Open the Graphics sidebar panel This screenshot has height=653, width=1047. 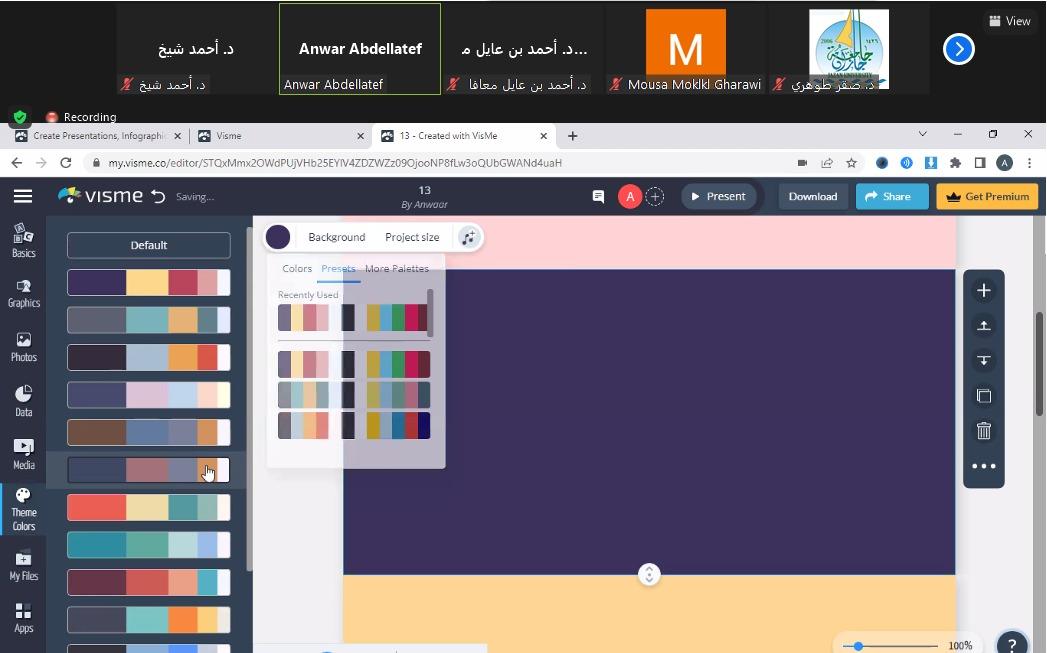[23, 293]
